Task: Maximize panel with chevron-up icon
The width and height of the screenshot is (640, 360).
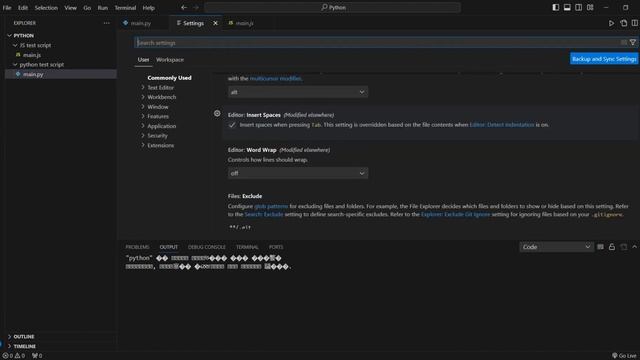Action: (634, 247)
